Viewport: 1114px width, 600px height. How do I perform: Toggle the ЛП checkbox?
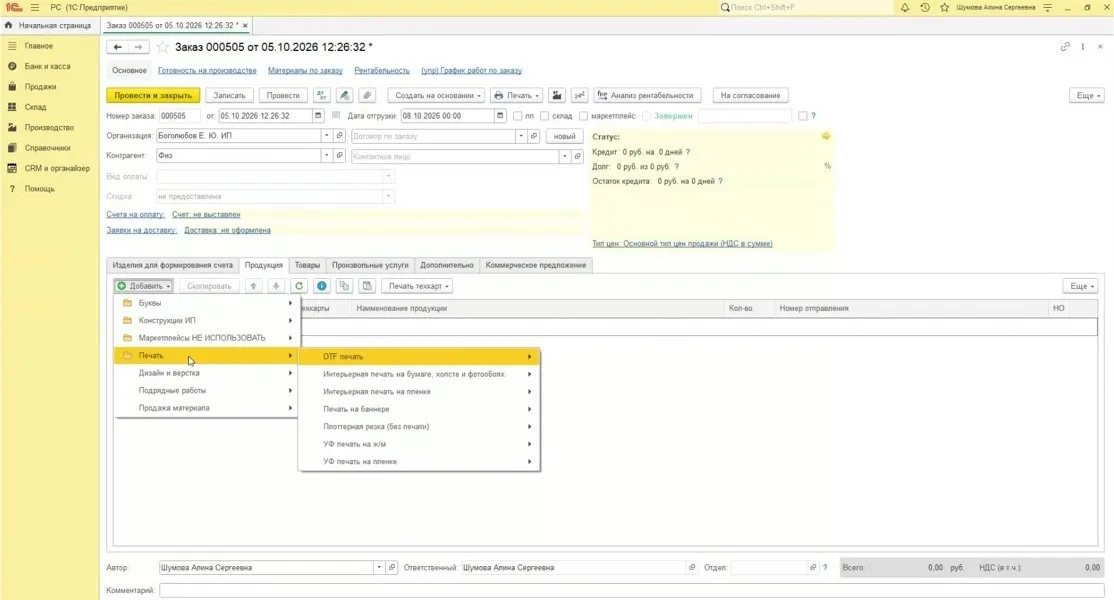(x=517, y=116)
